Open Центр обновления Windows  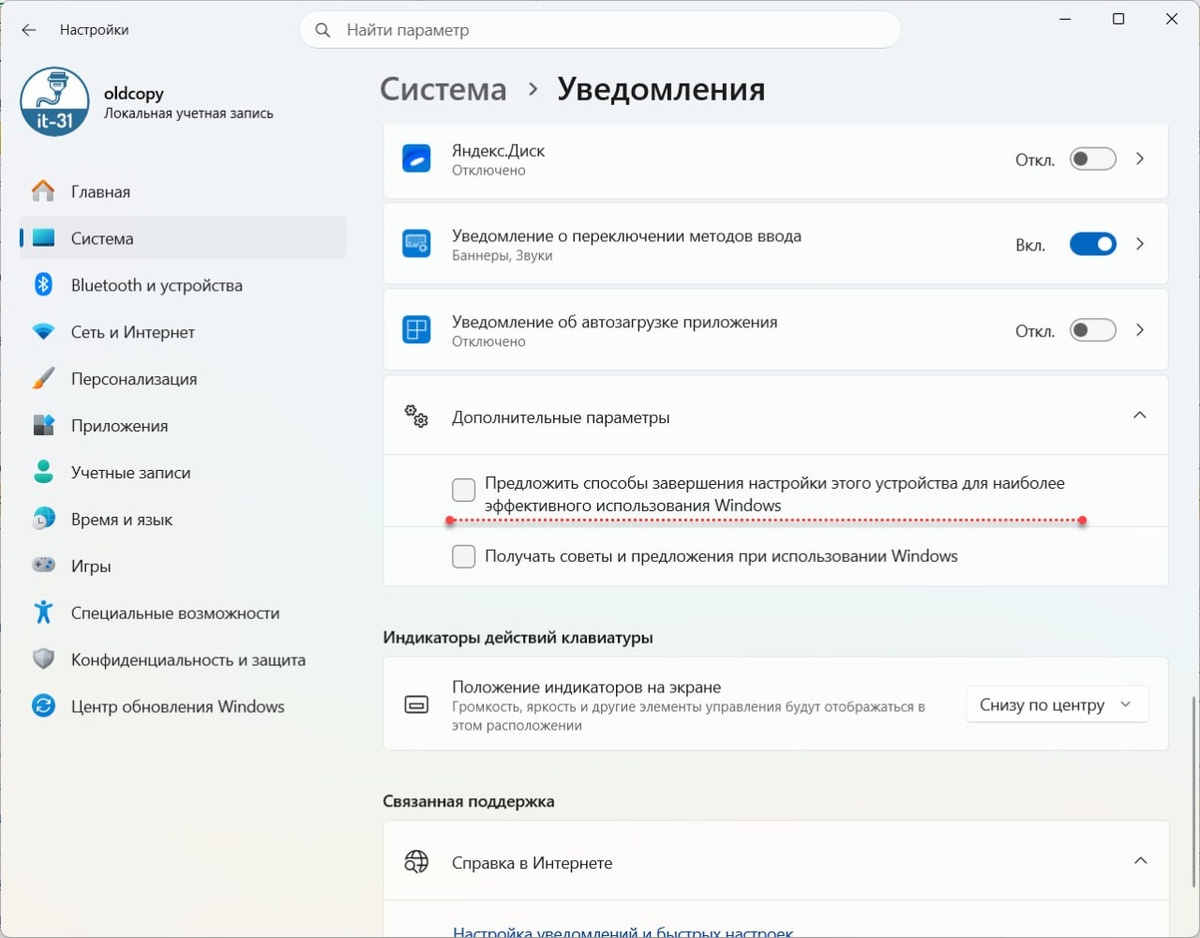click(183, 706)
